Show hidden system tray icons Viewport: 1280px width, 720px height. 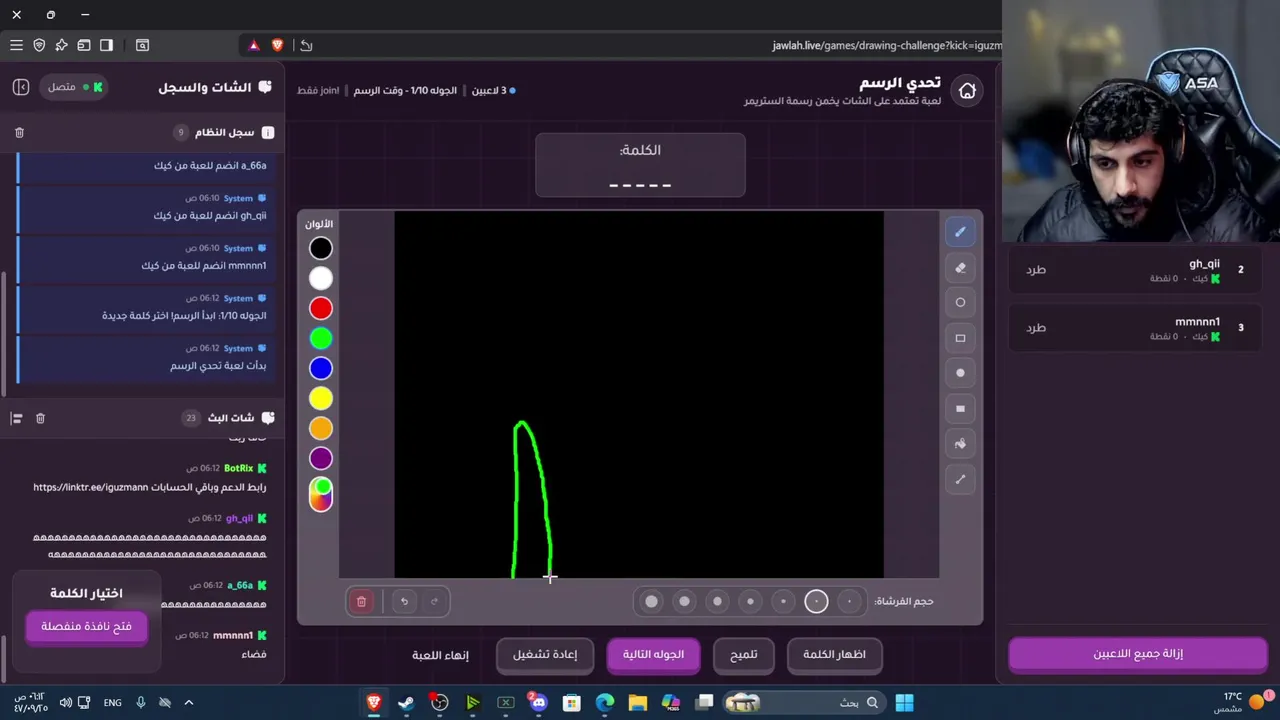188,703
